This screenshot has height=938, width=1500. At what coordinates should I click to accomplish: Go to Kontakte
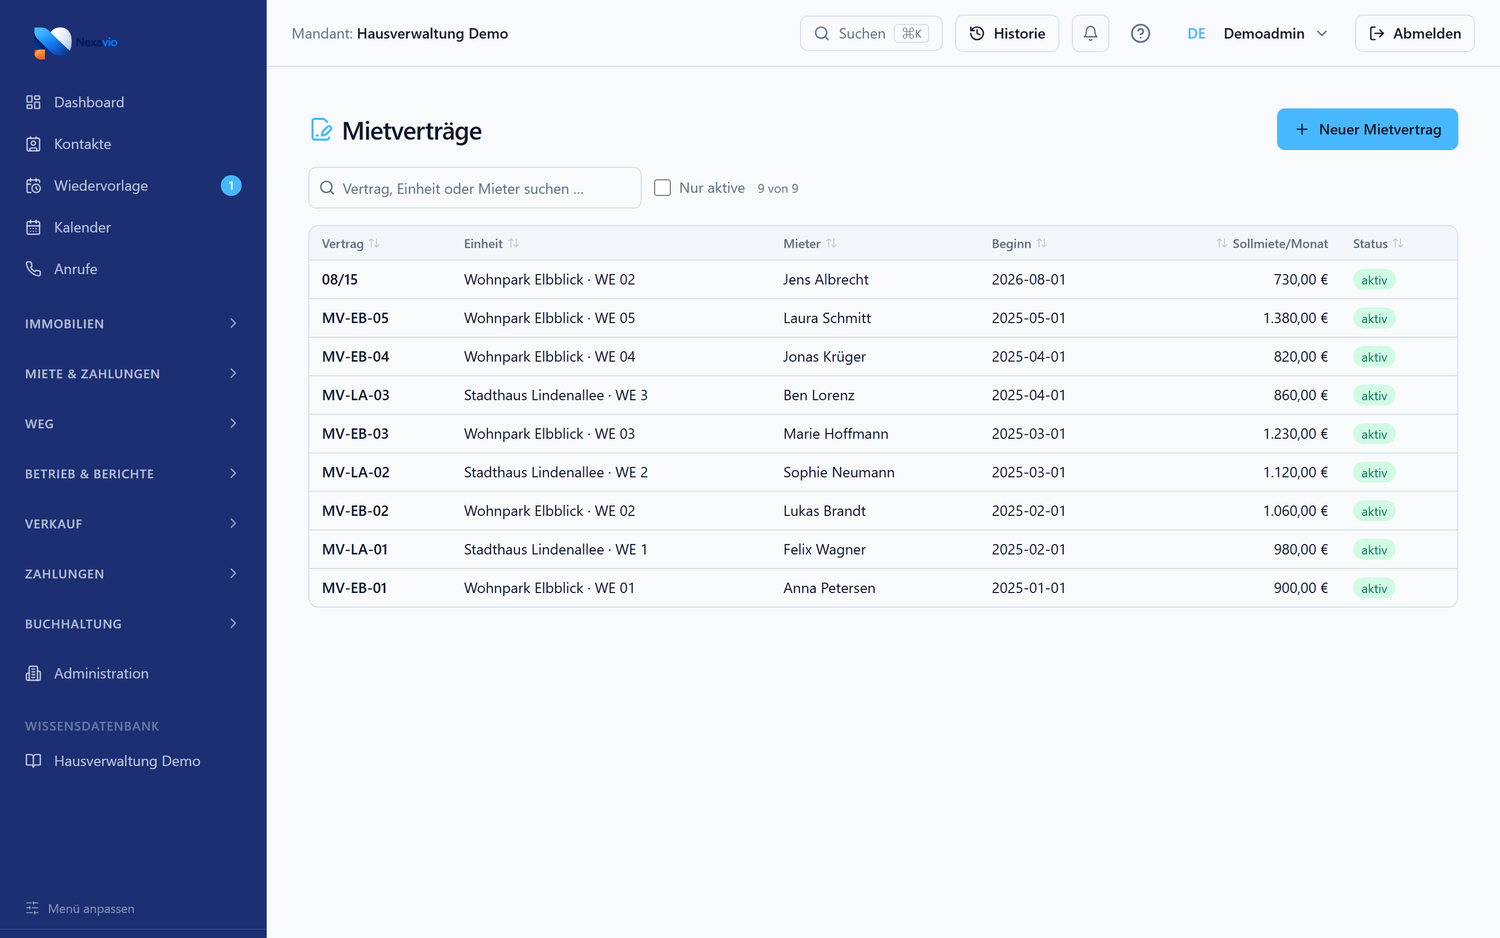(x=133, y=144)
